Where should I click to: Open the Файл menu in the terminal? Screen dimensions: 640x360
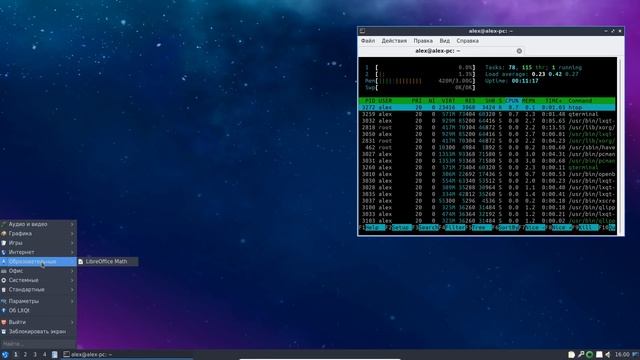tap(368, 41)
